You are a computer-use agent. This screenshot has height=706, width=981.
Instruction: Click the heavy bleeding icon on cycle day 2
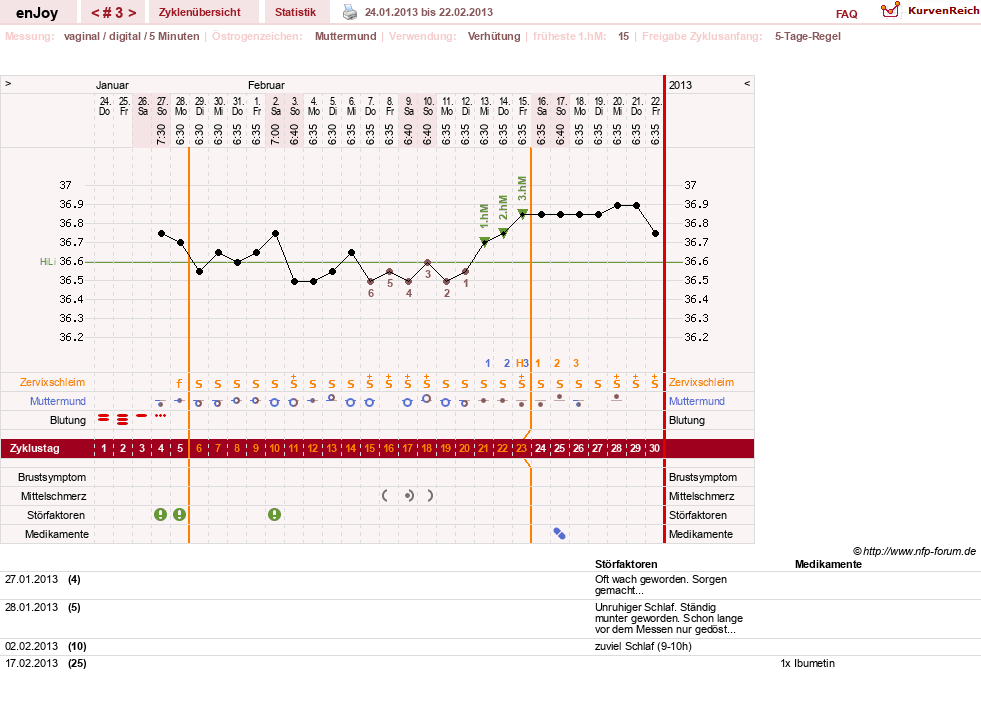pyautogui.click(x=123, y=419)
